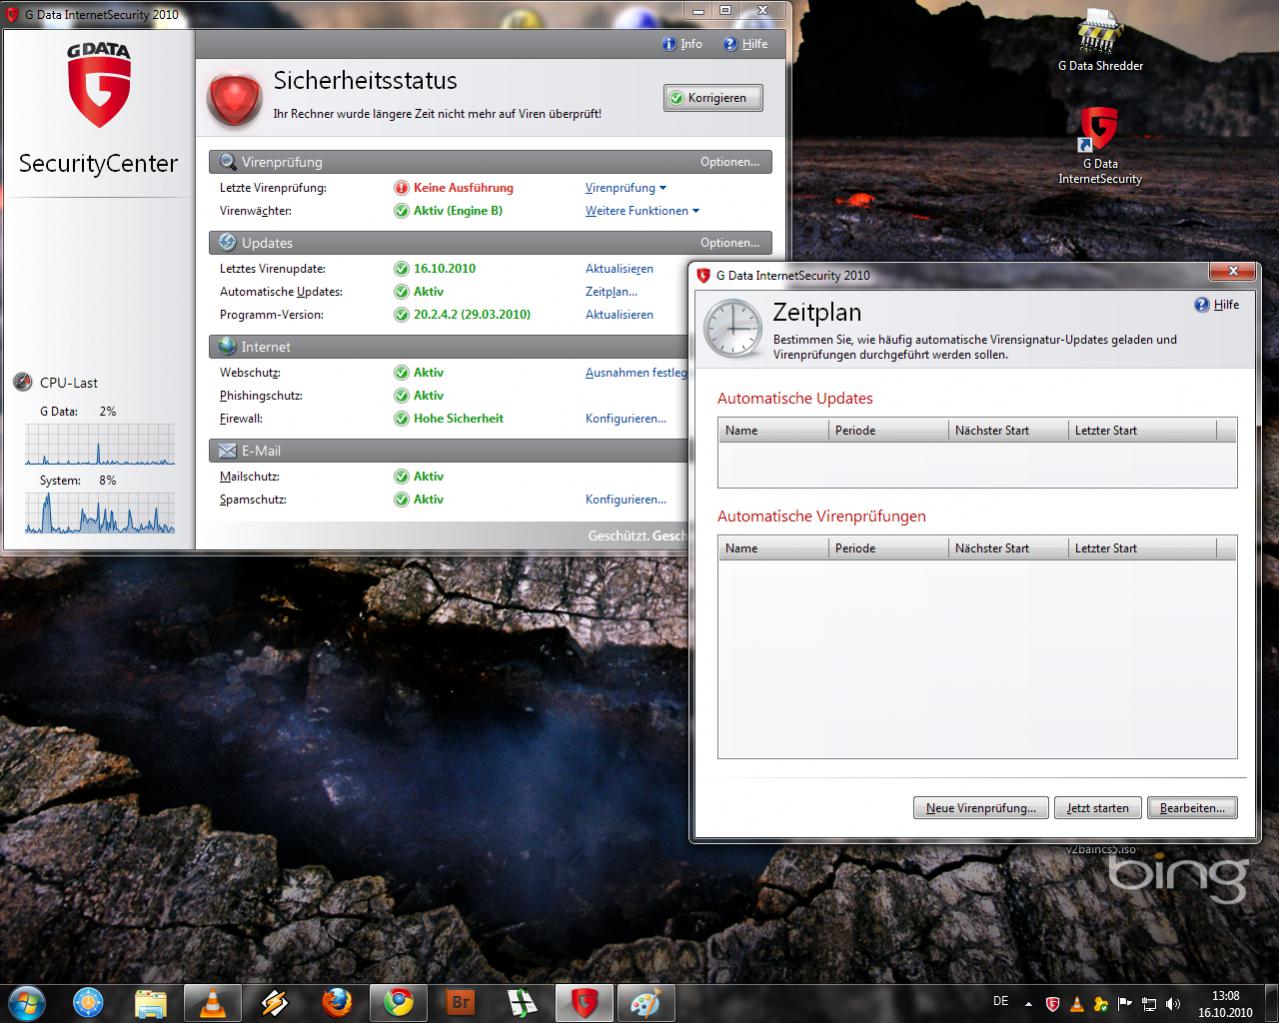Click the Updates section refresh icon
Image resolution: width=1279 pixels, height=1023 pixels.
pos(227,243)
